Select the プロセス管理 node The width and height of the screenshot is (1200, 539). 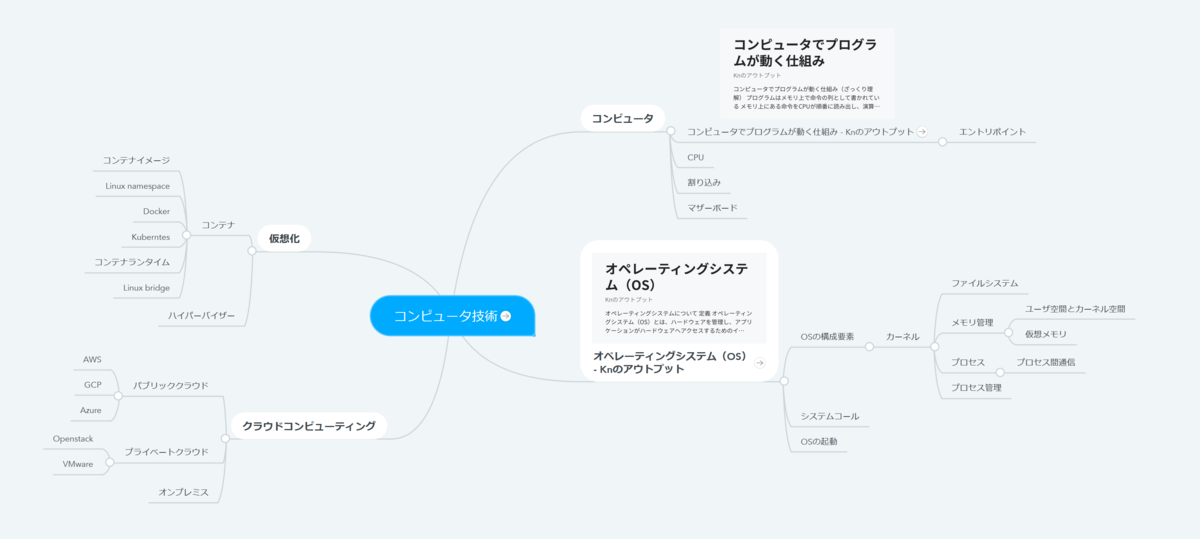(x=977, y=388)
